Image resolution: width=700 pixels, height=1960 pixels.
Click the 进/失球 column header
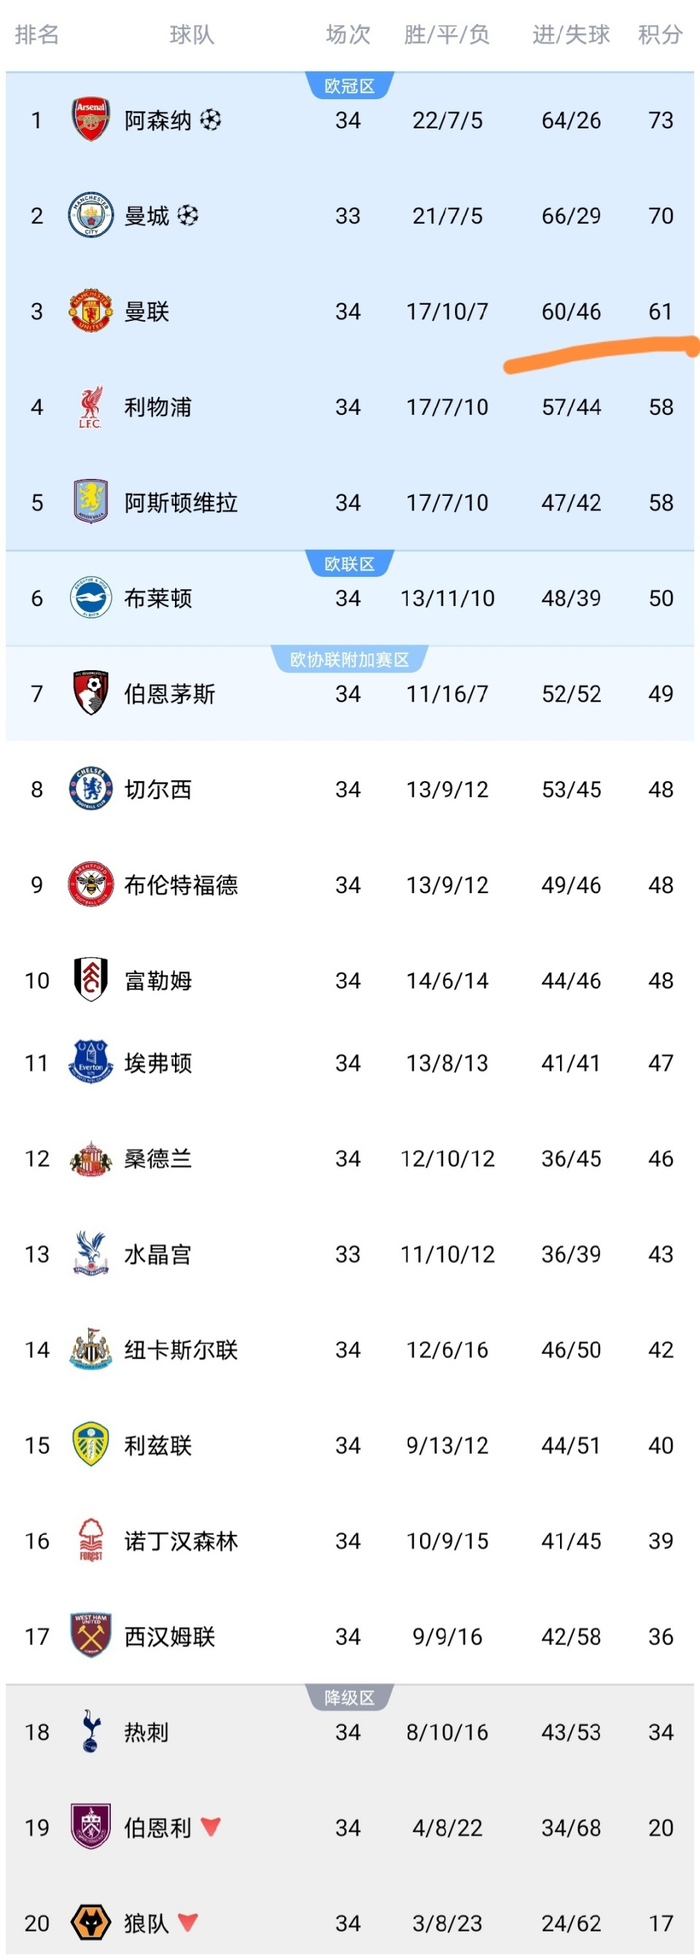(571, 35)
